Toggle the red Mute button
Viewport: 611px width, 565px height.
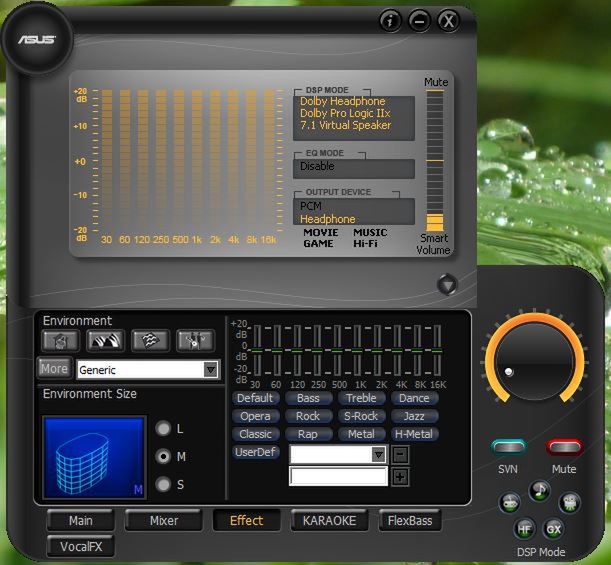564,448
